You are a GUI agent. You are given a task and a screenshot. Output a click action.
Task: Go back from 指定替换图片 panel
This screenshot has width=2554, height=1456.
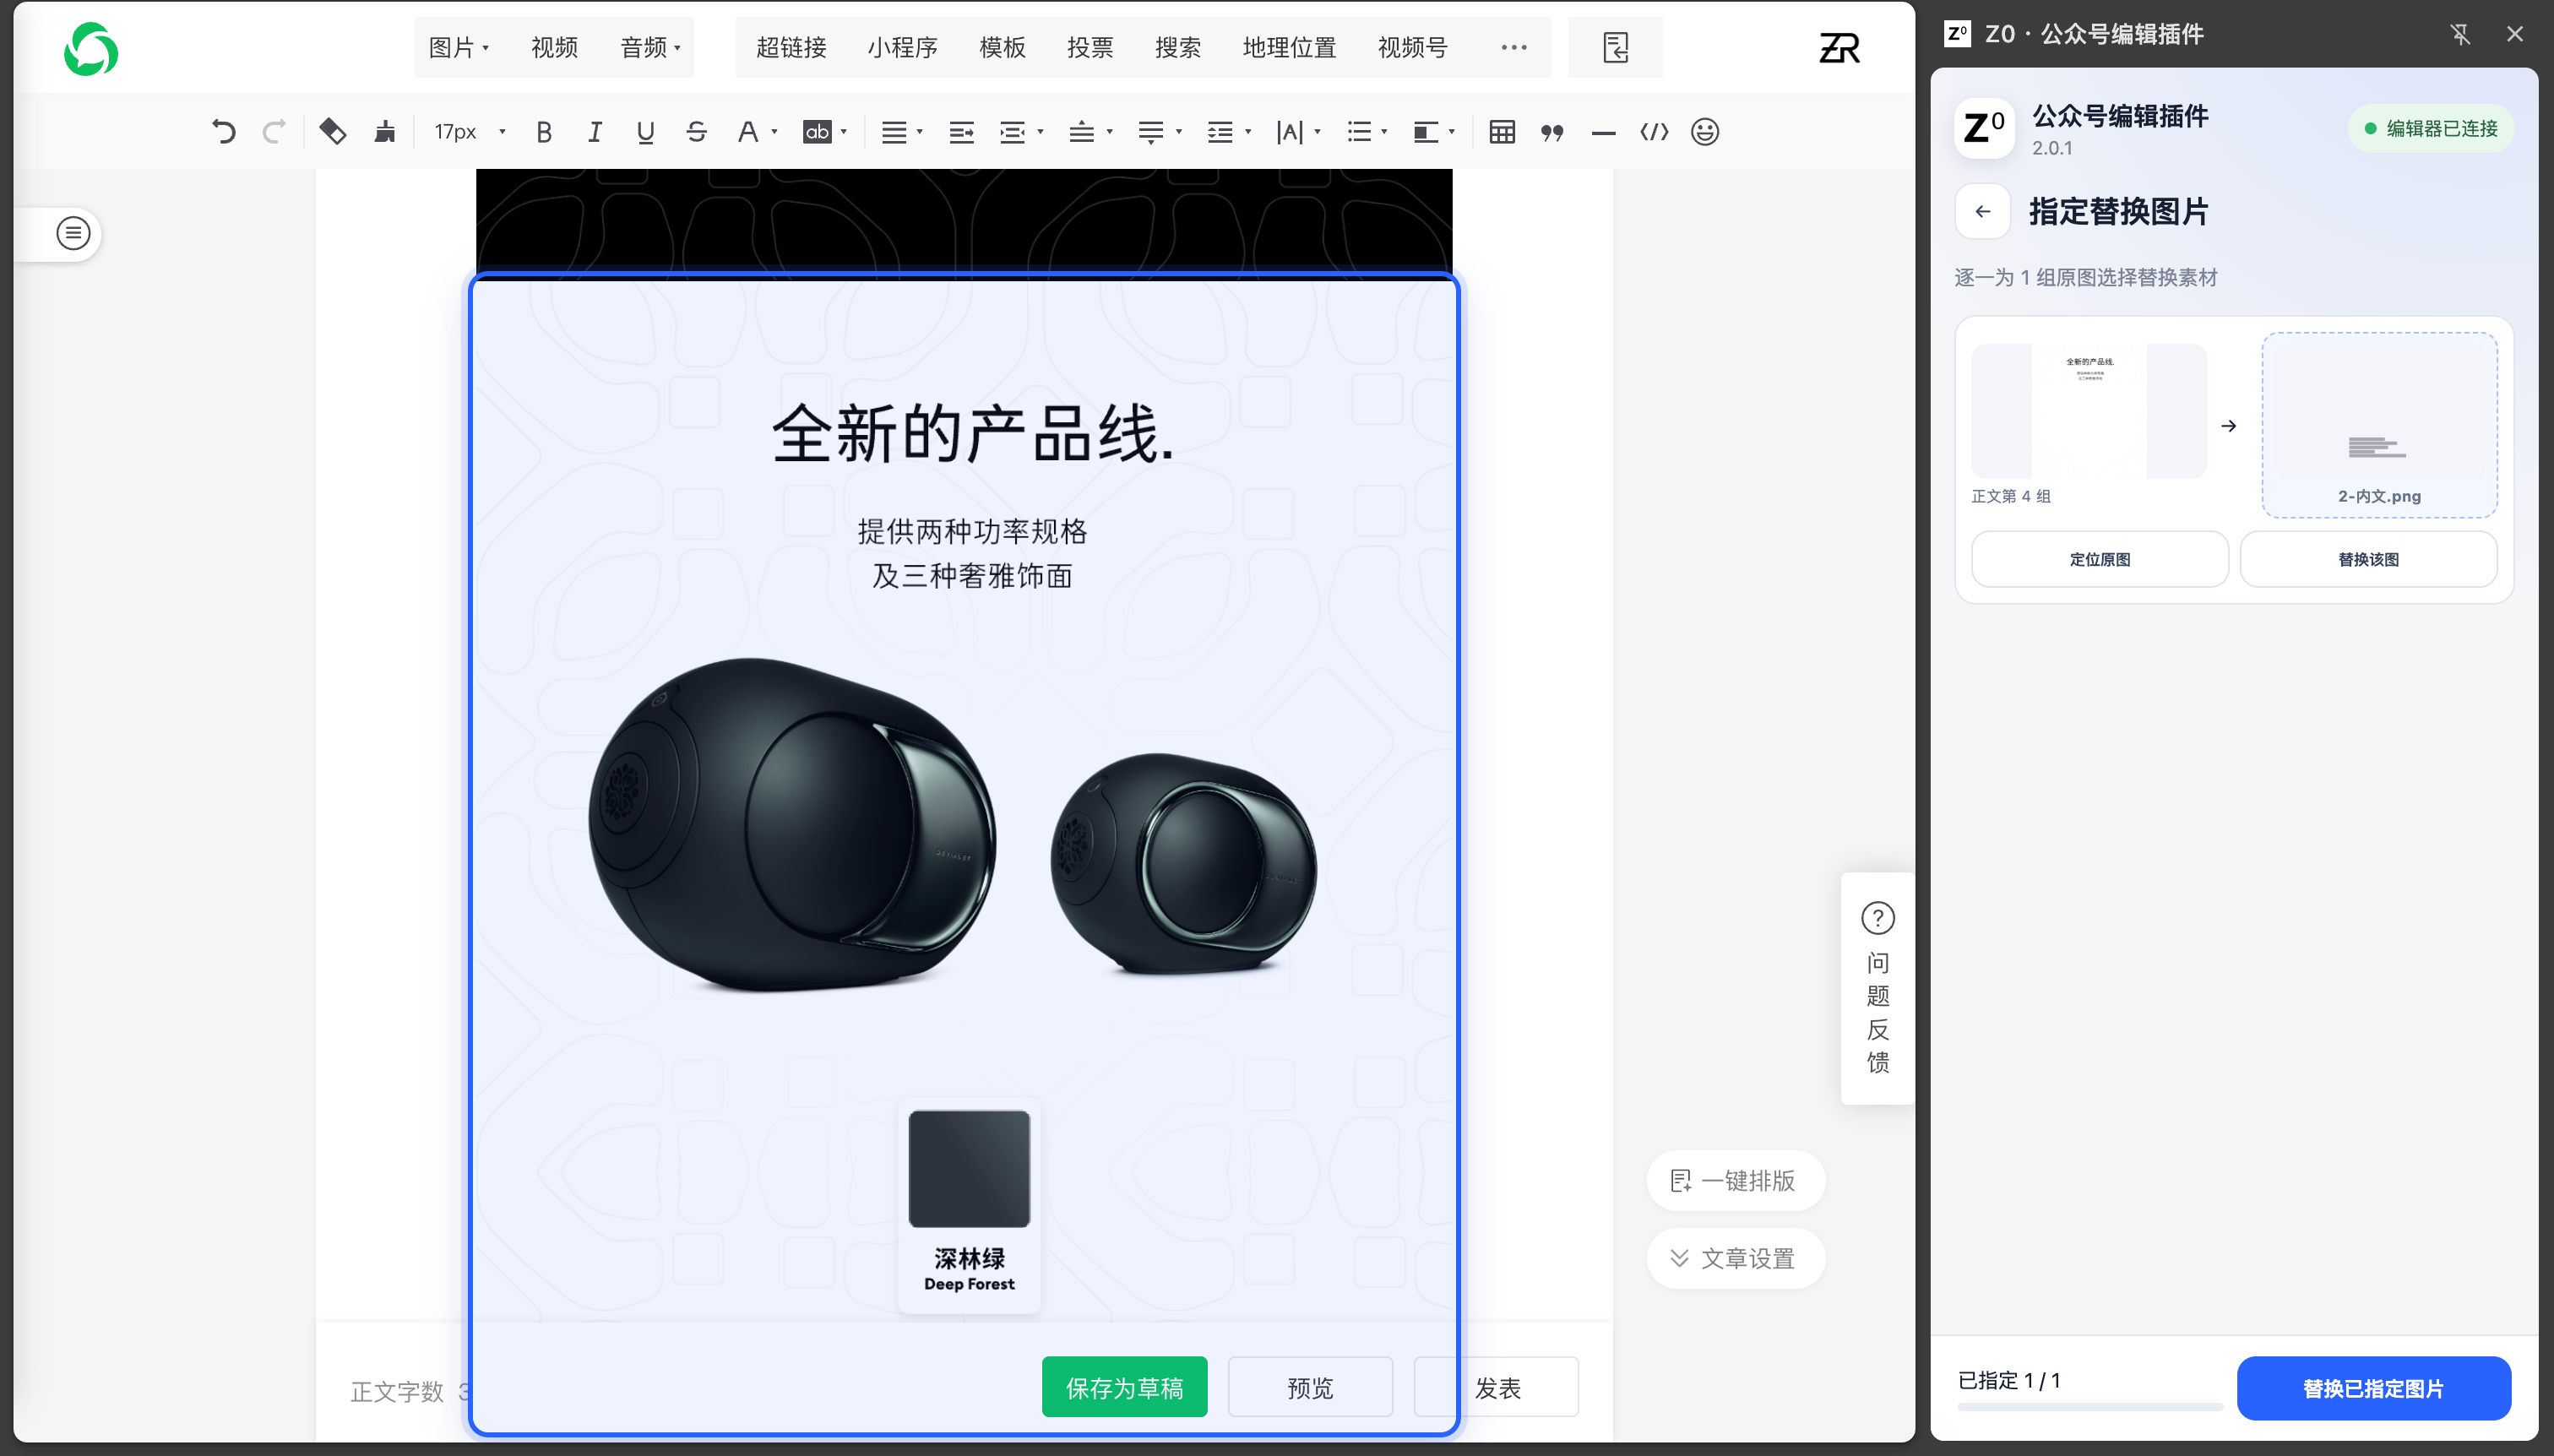pyautogui.click(x=1983, y=211)
